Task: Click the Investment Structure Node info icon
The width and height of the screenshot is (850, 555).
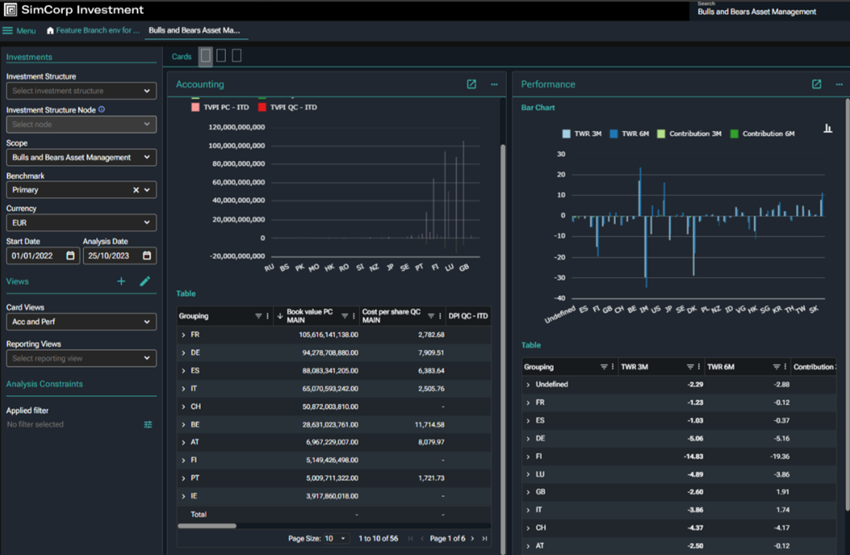Action: (x=101, y=109)
